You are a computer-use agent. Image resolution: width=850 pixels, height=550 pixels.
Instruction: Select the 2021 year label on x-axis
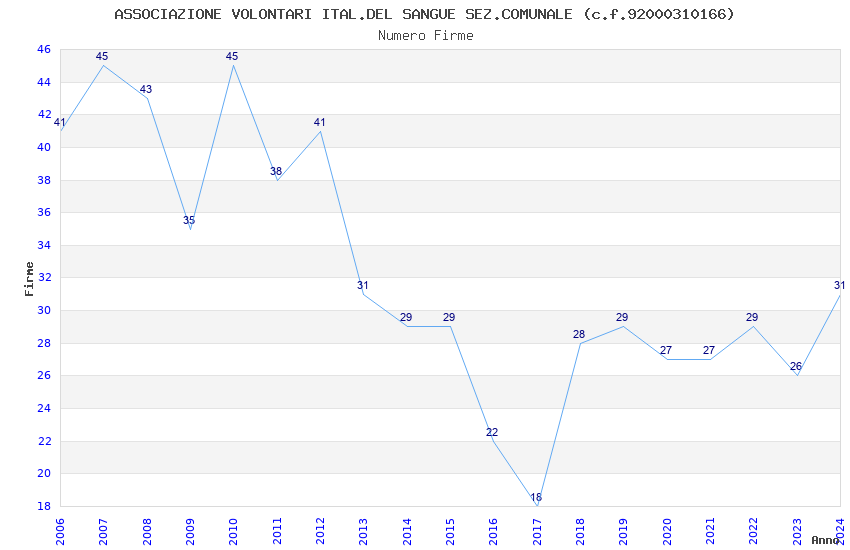[710, 531]
